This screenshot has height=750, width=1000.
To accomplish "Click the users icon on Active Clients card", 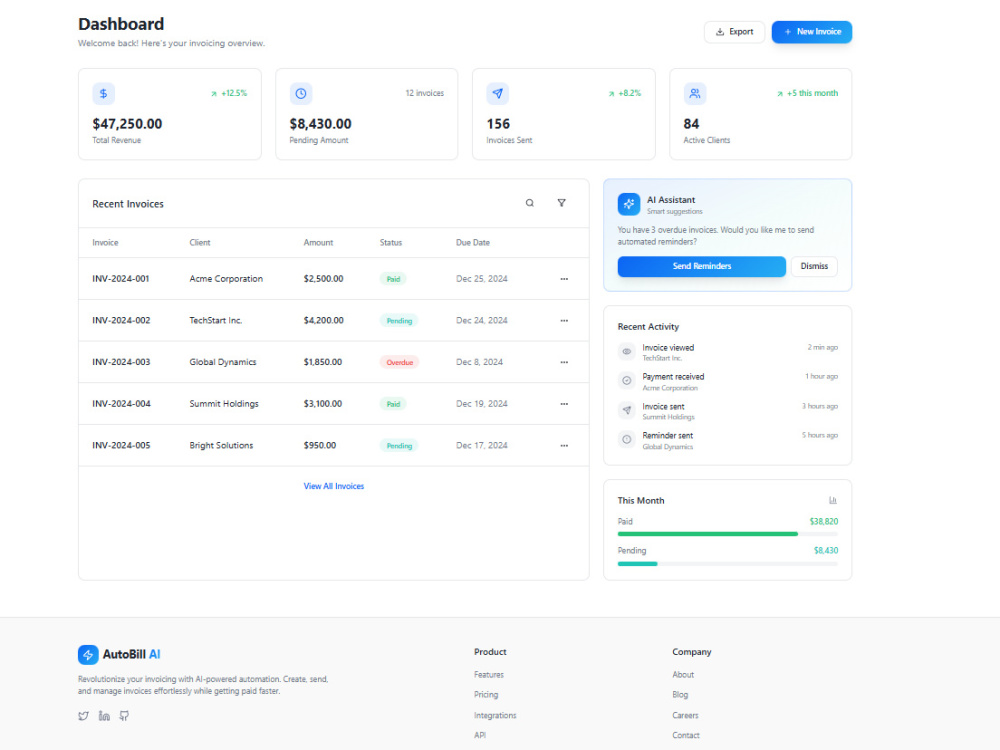I will point(695,94).
